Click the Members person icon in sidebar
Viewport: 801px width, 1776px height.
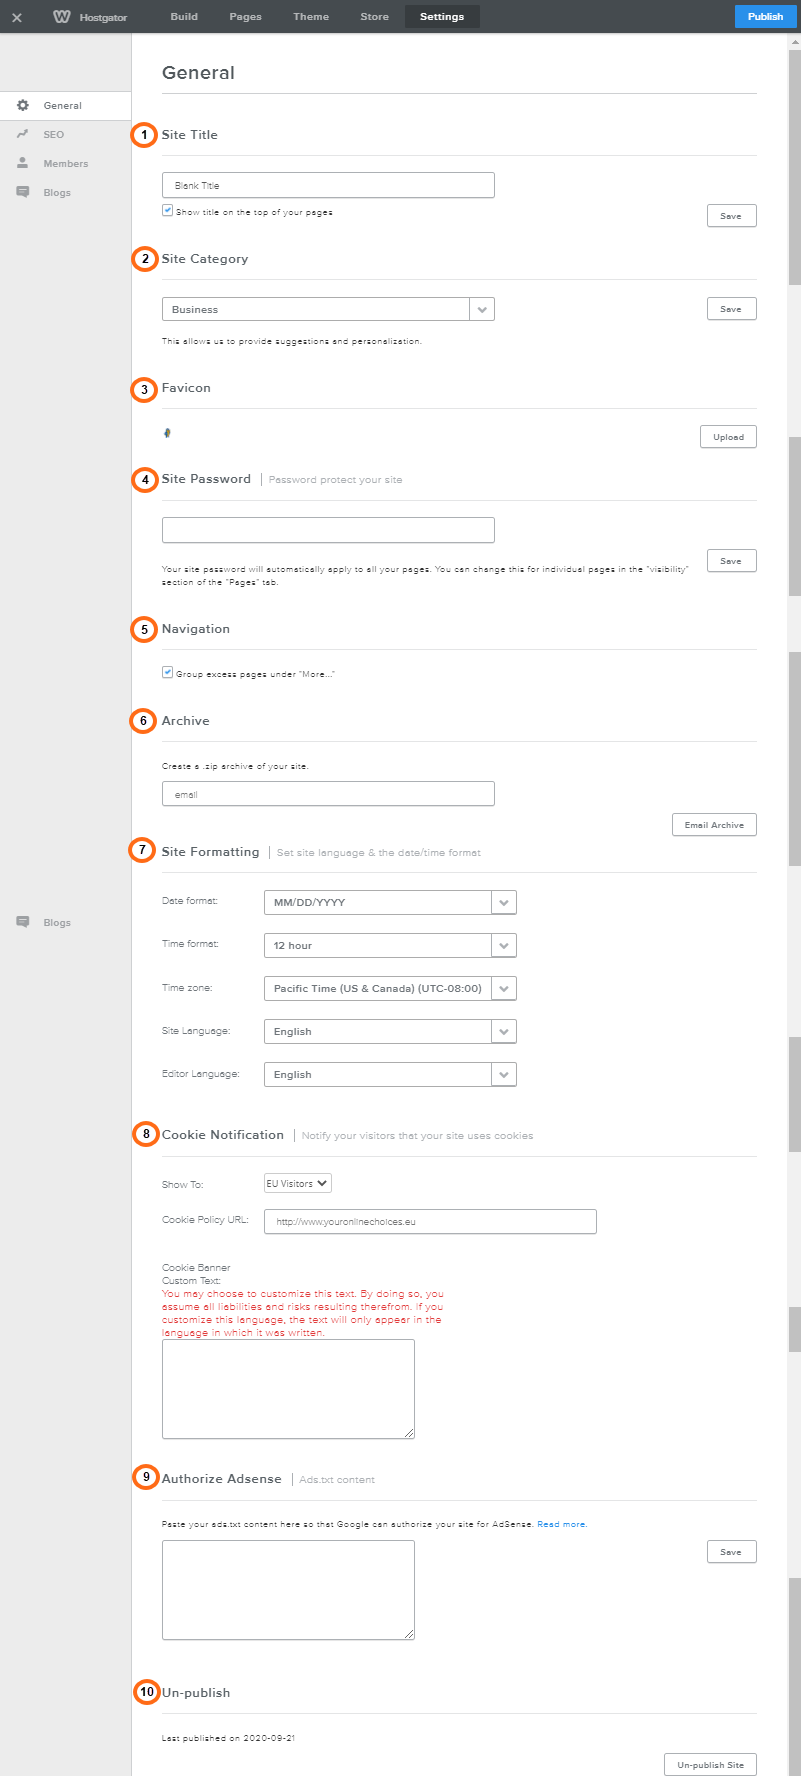coord(23,163)
